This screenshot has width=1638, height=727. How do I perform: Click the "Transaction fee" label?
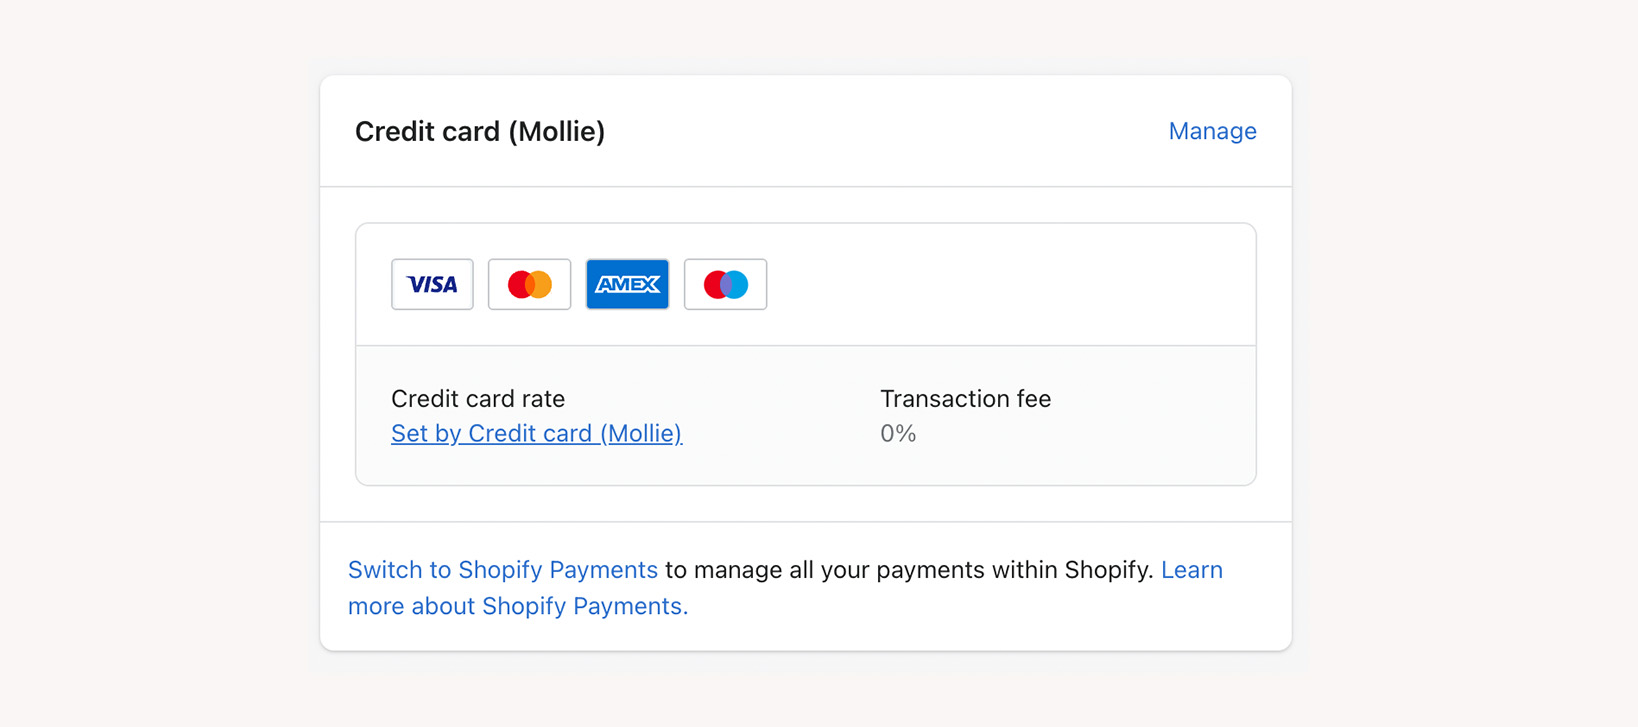(x=965, y=399)
